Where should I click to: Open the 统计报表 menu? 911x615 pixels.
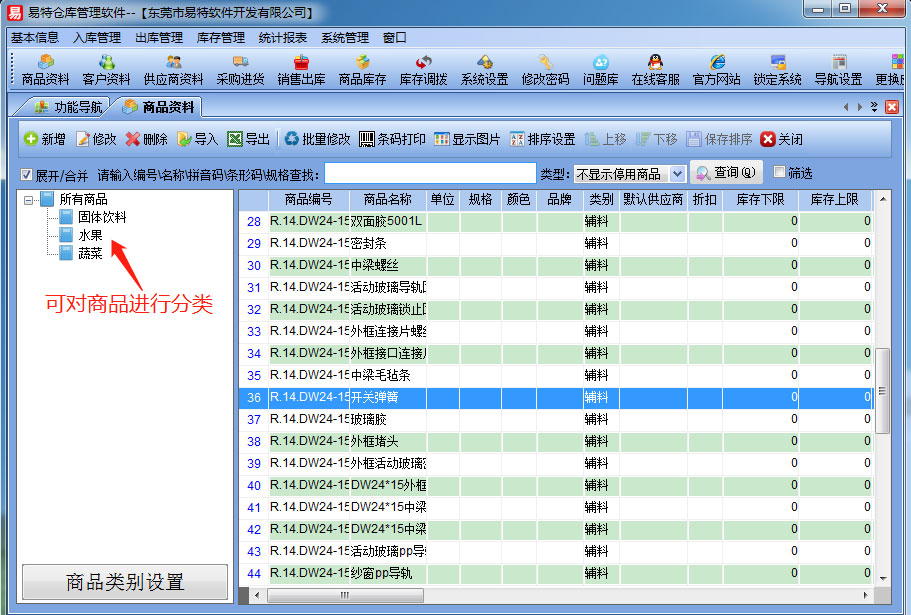point(283,38)
